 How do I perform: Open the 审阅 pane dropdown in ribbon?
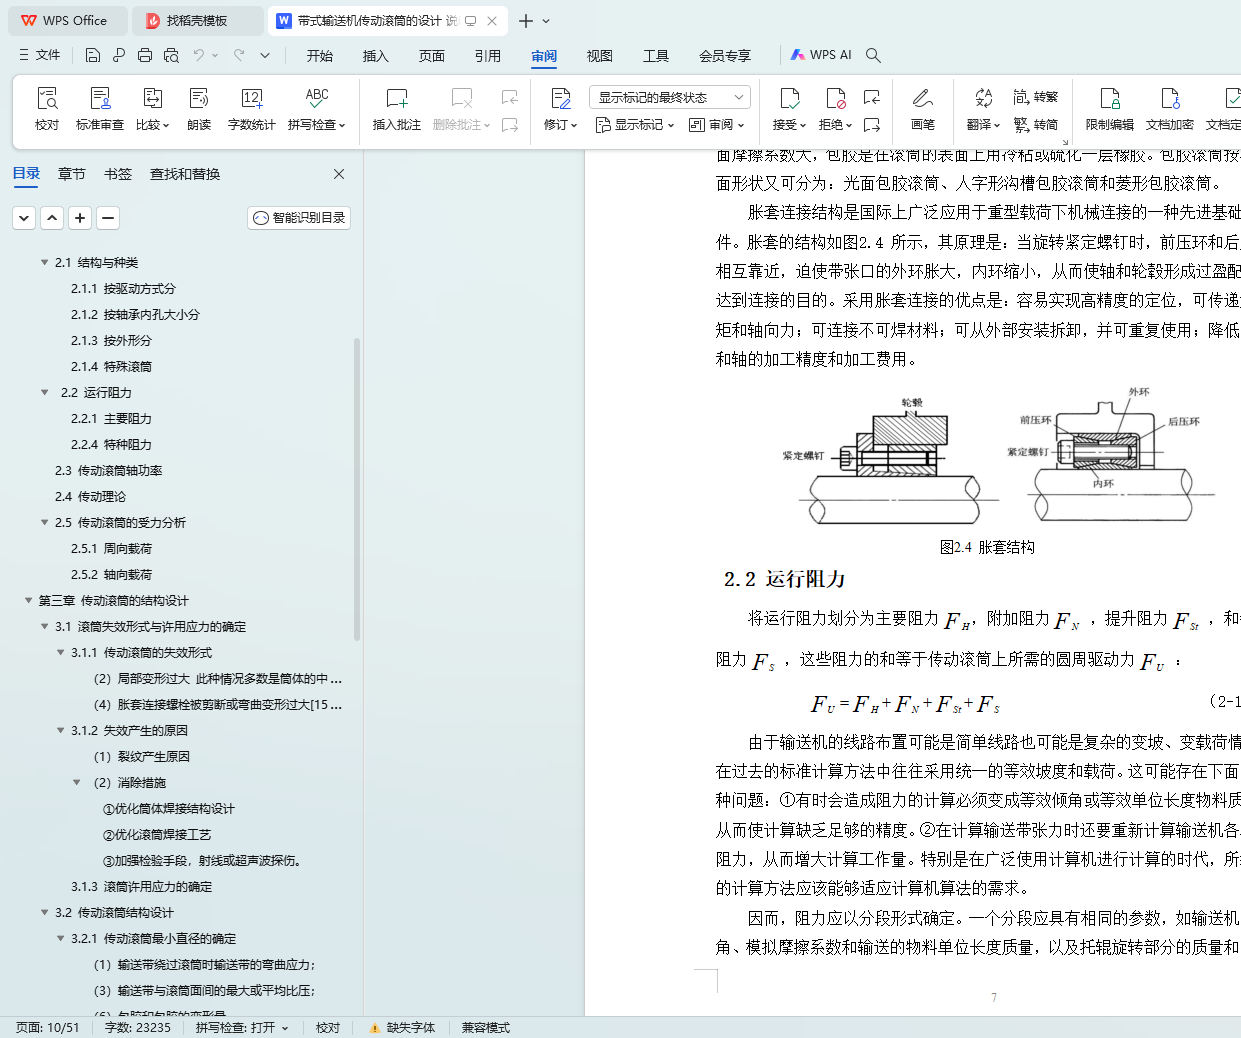coord(717,125)
